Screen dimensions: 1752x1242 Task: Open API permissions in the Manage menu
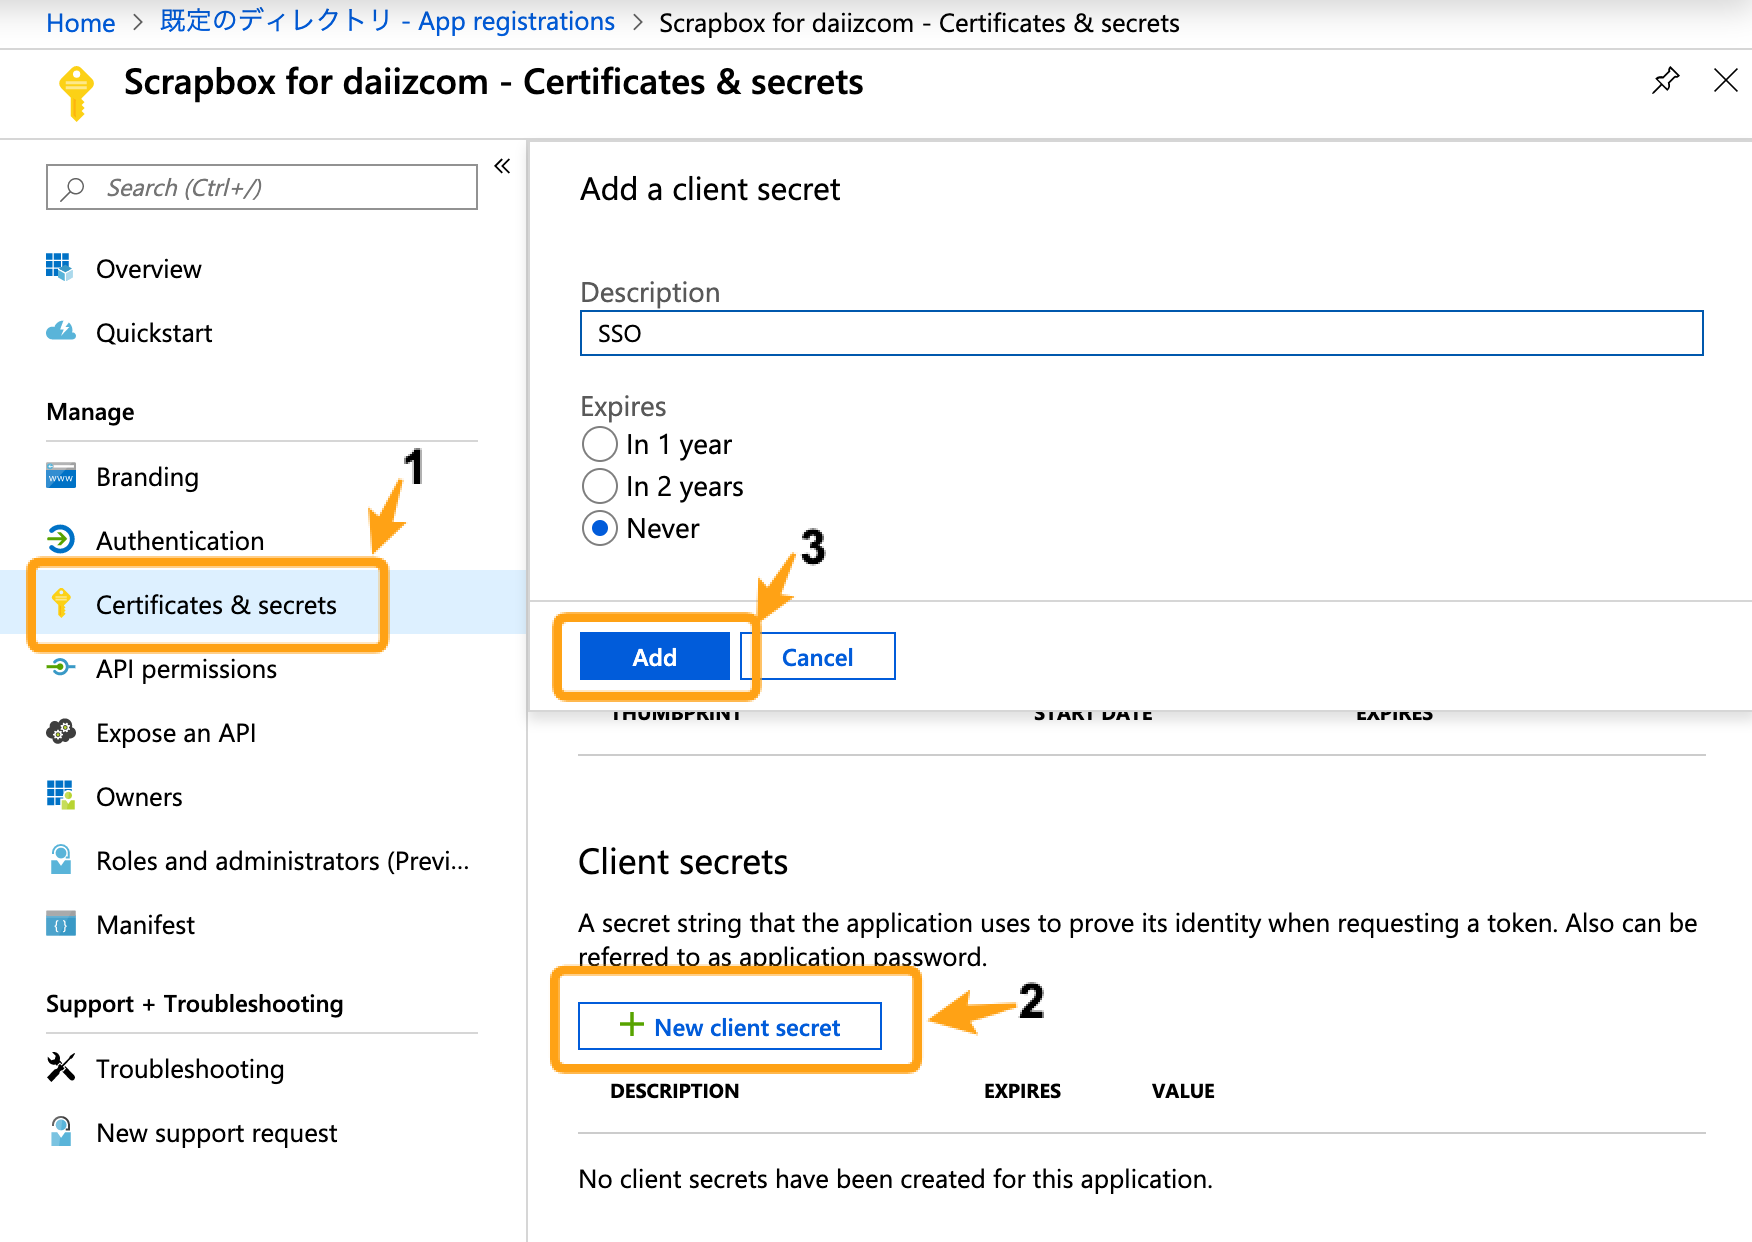pyautogui.click(x=186, y=669)
